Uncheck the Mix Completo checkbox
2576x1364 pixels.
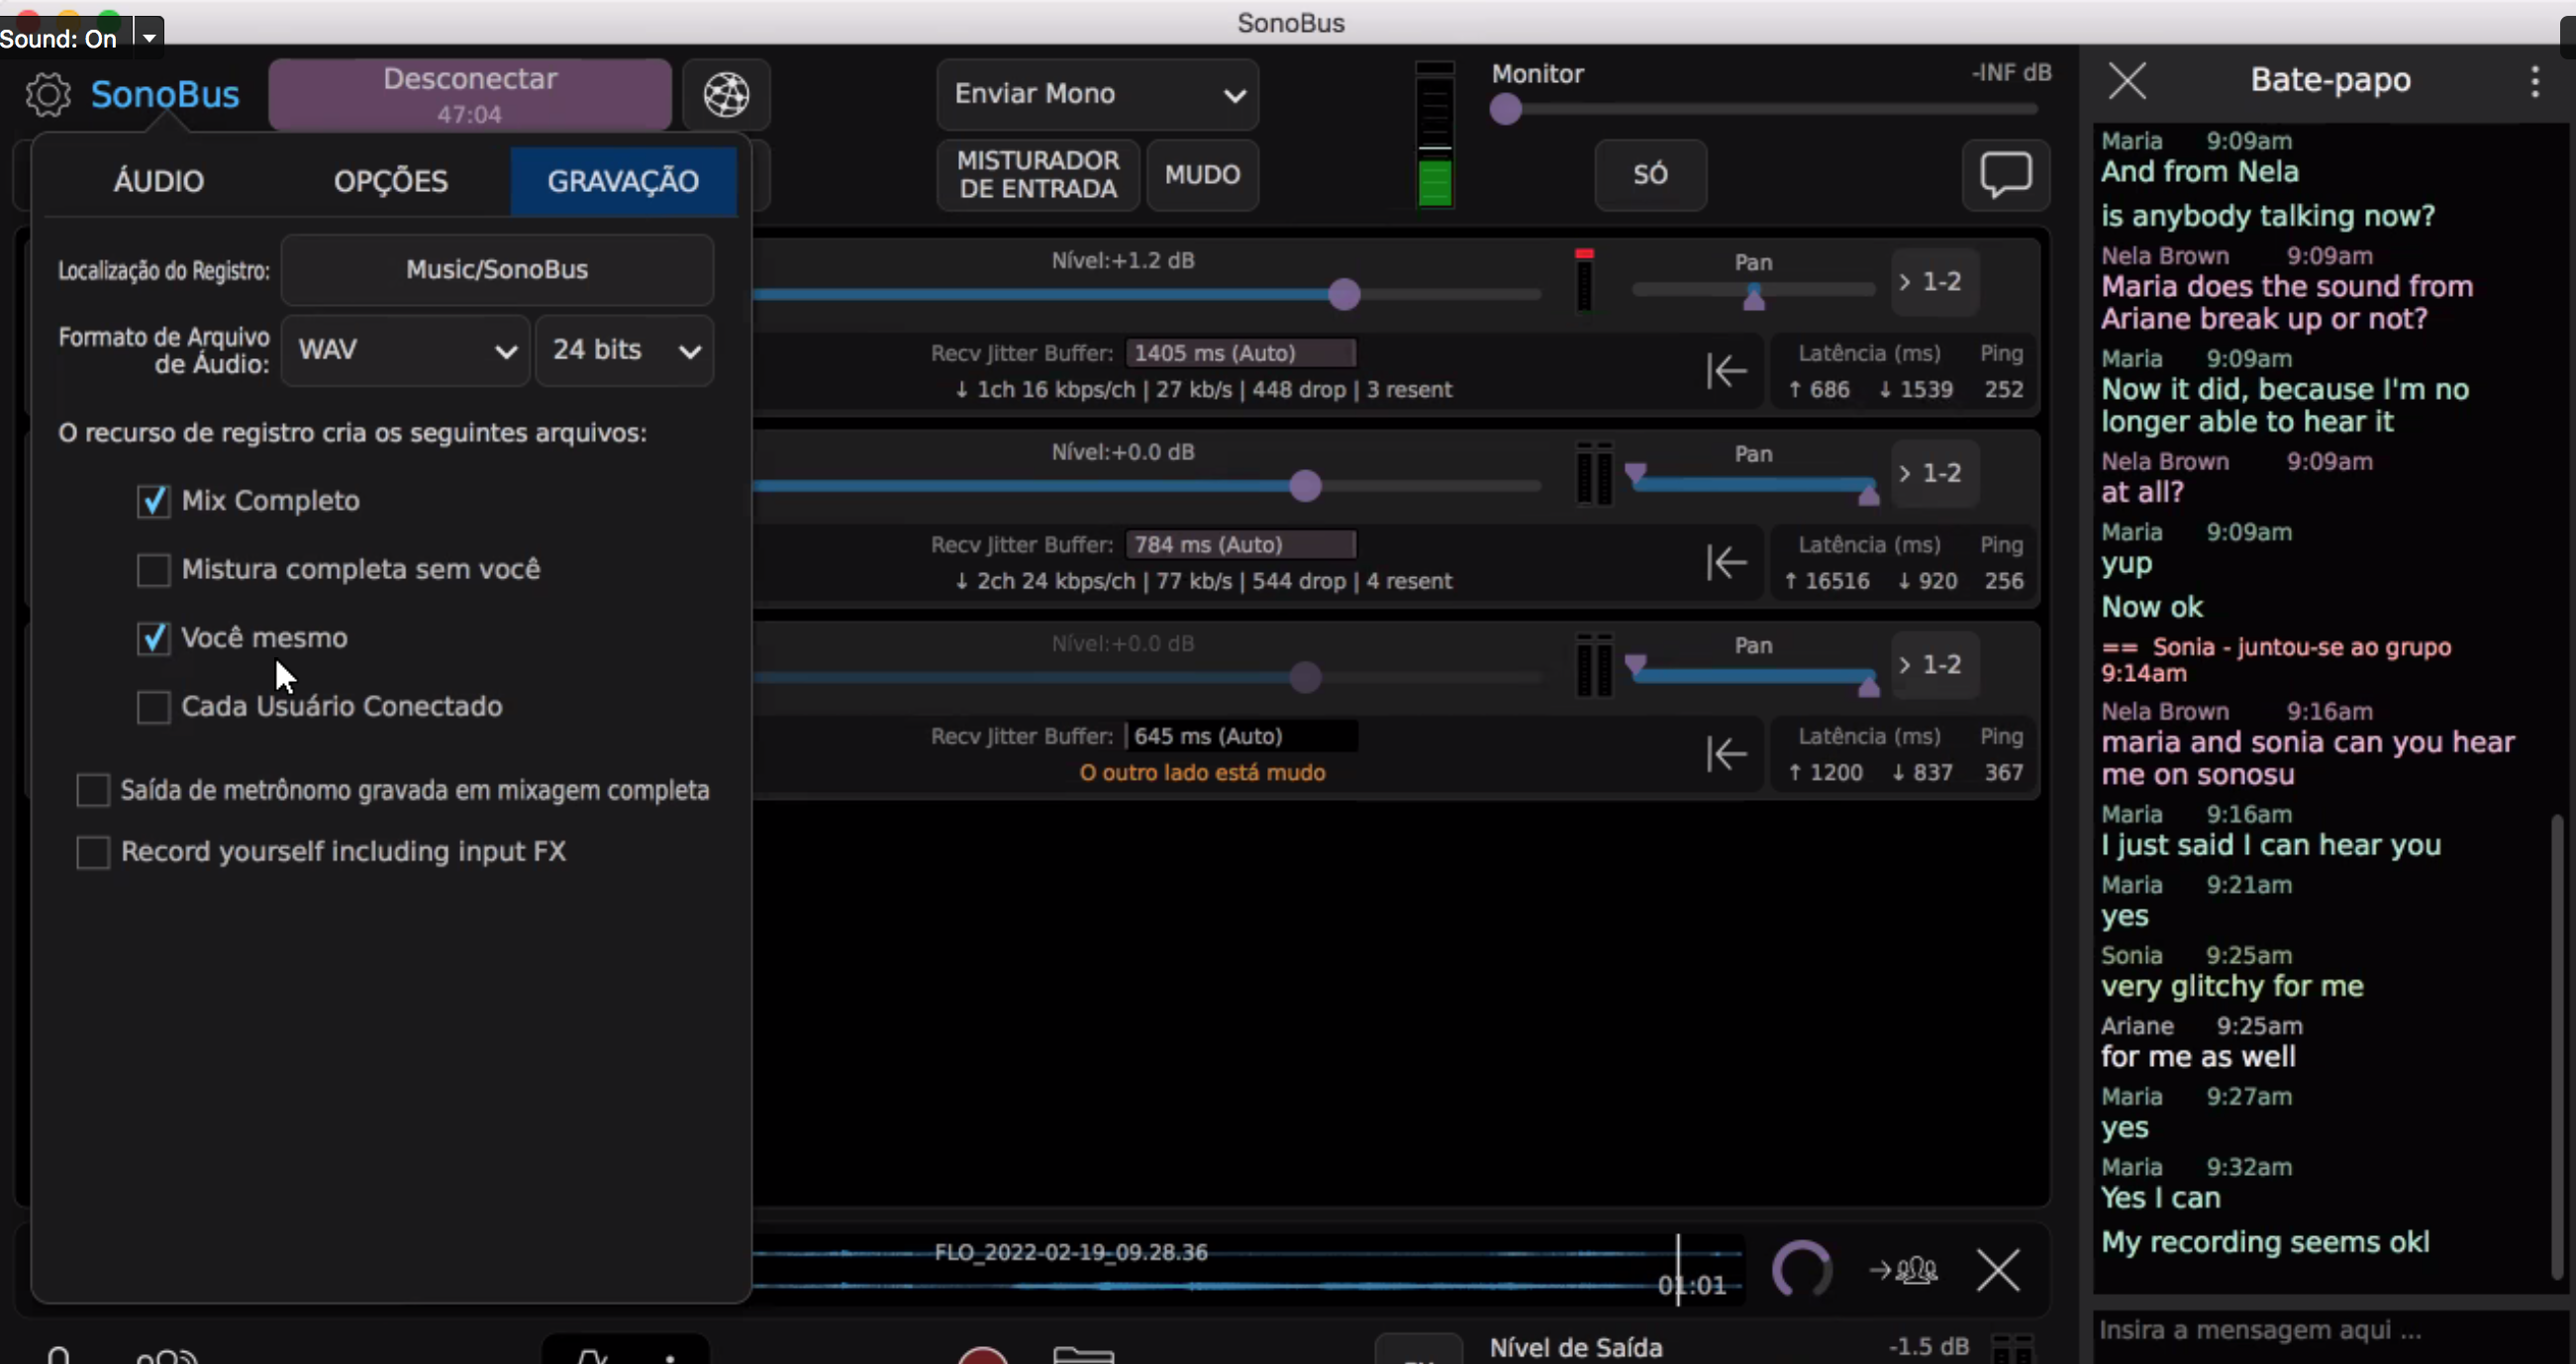(153, 501)
